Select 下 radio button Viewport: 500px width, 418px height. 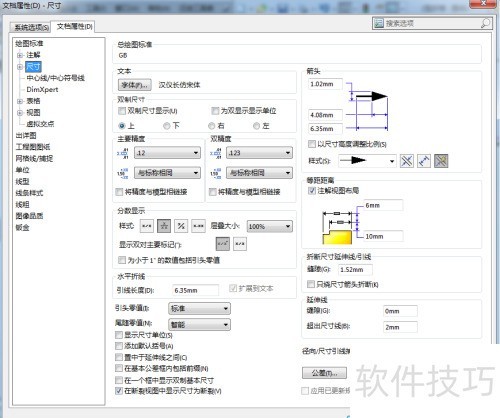[167, 126]
